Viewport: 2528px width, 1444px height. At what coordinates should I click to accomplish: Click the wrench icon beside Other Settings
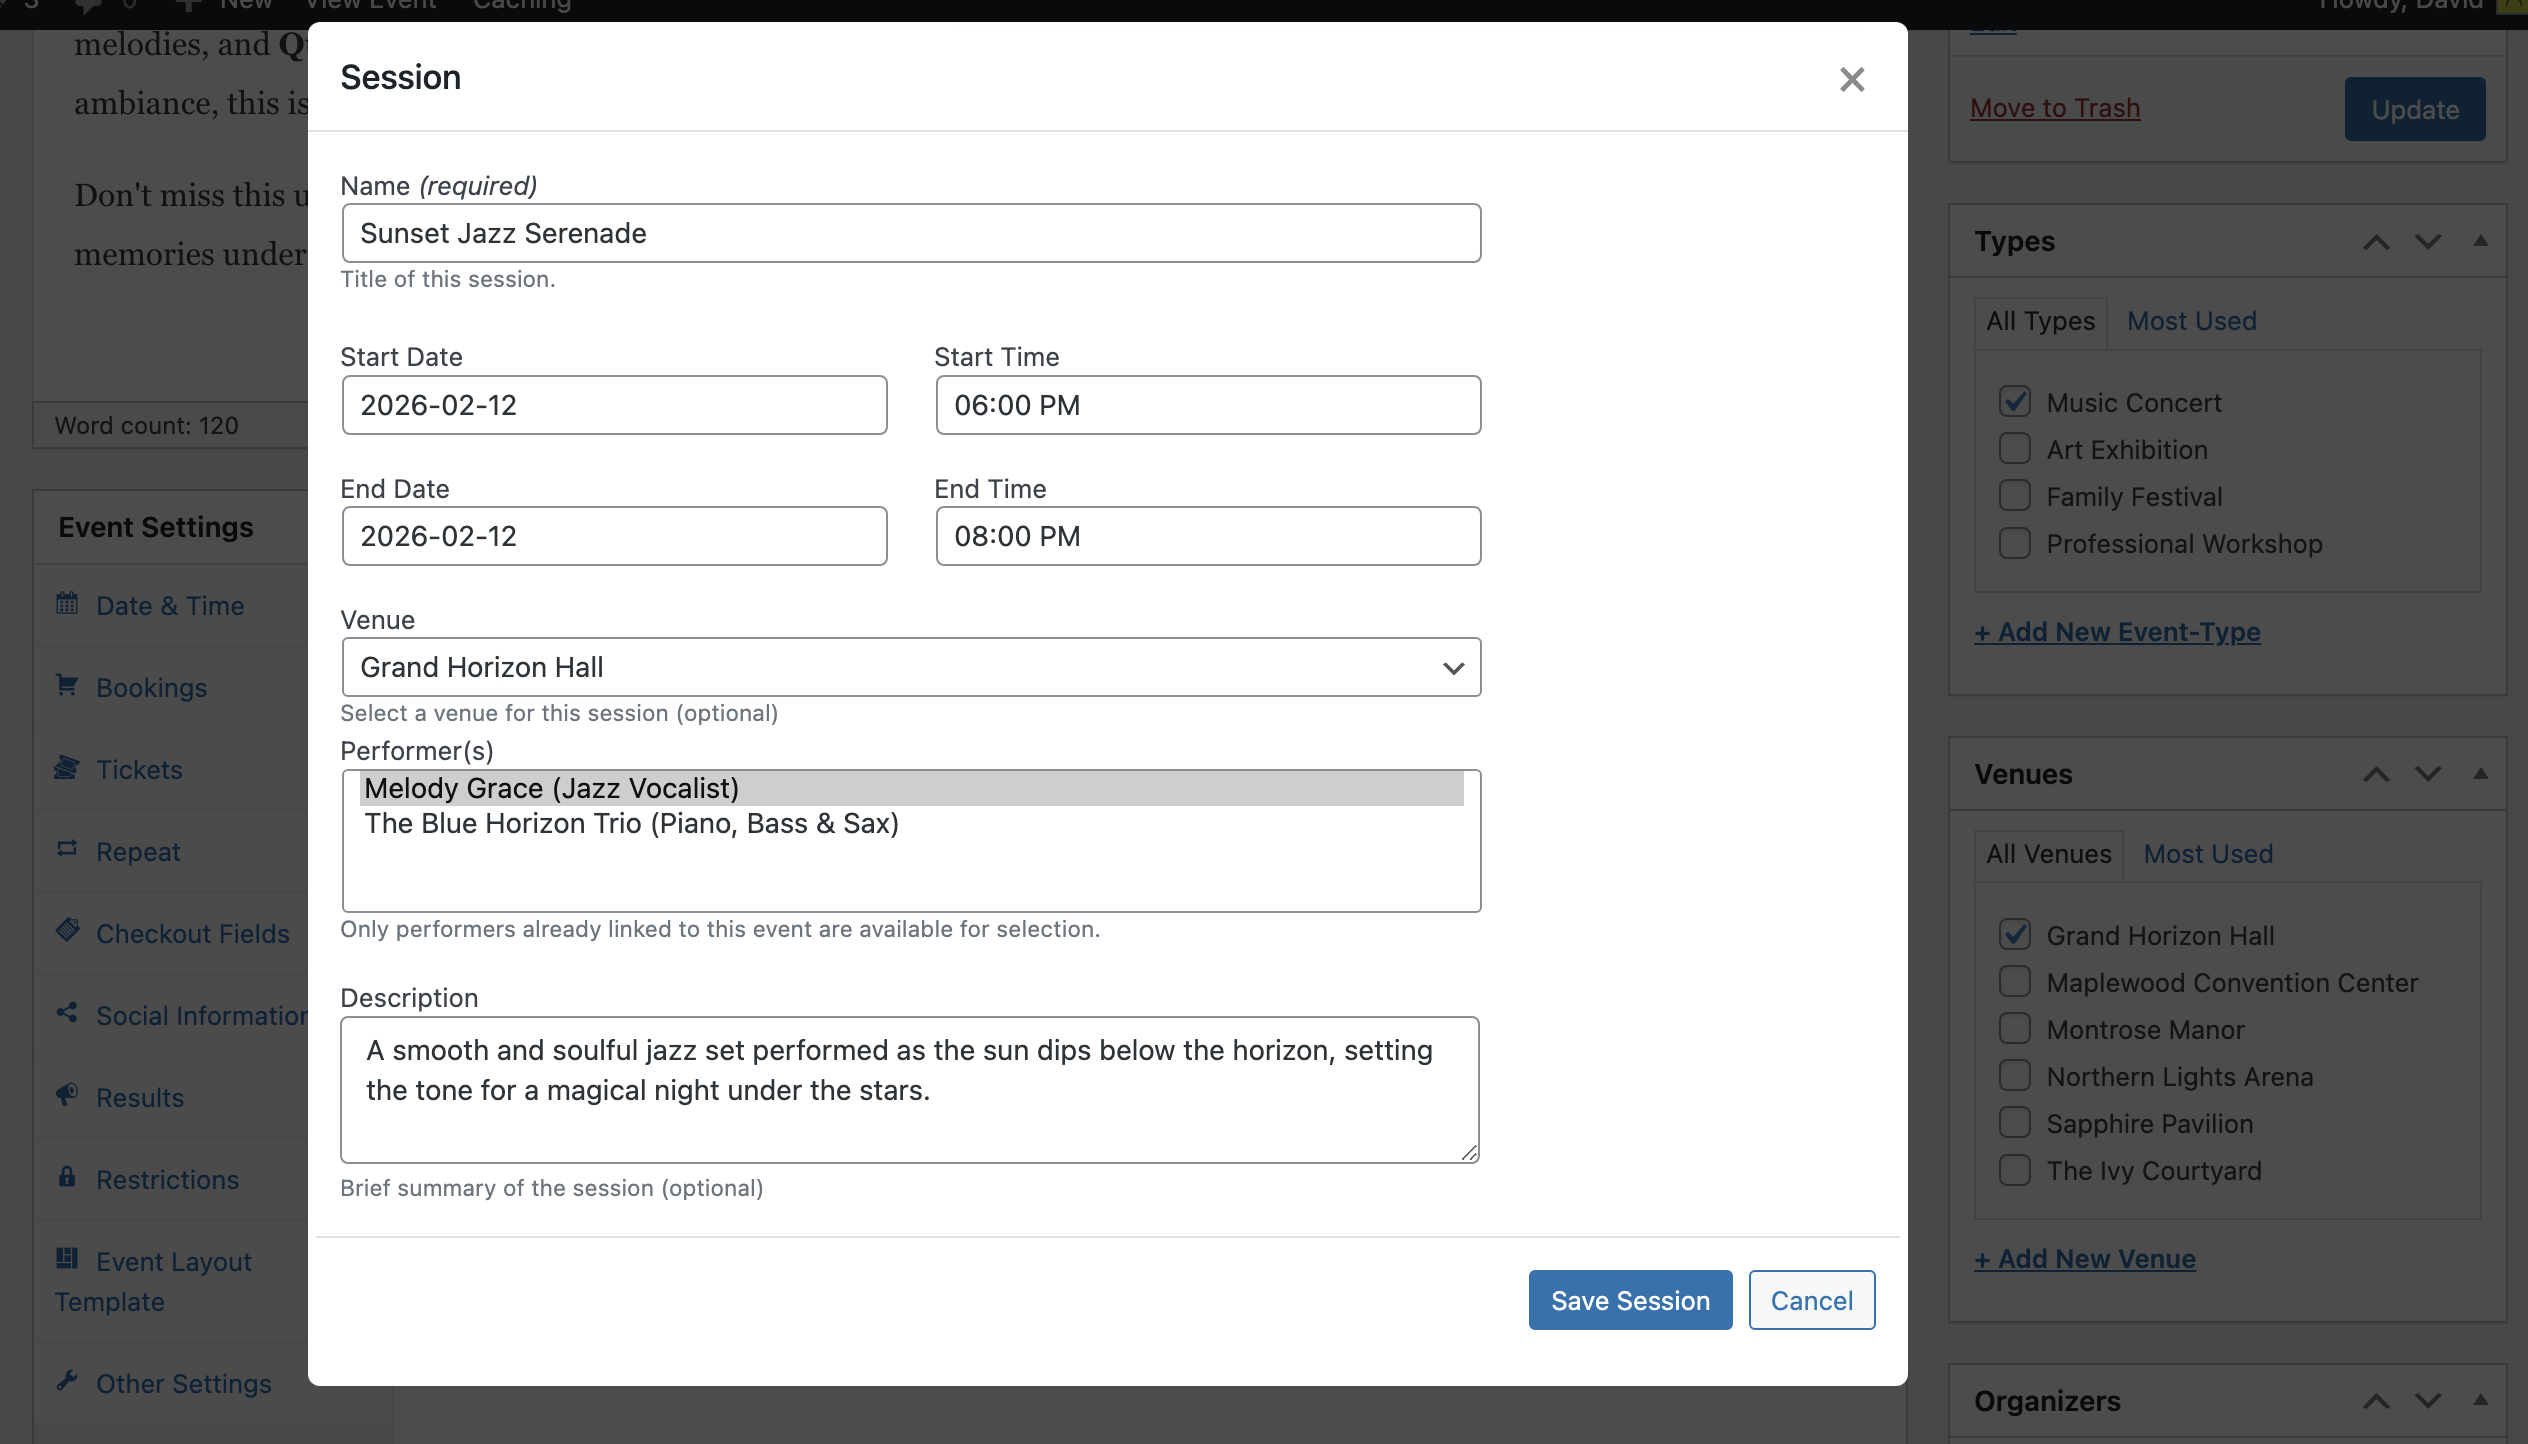(x=67, y=1381)
